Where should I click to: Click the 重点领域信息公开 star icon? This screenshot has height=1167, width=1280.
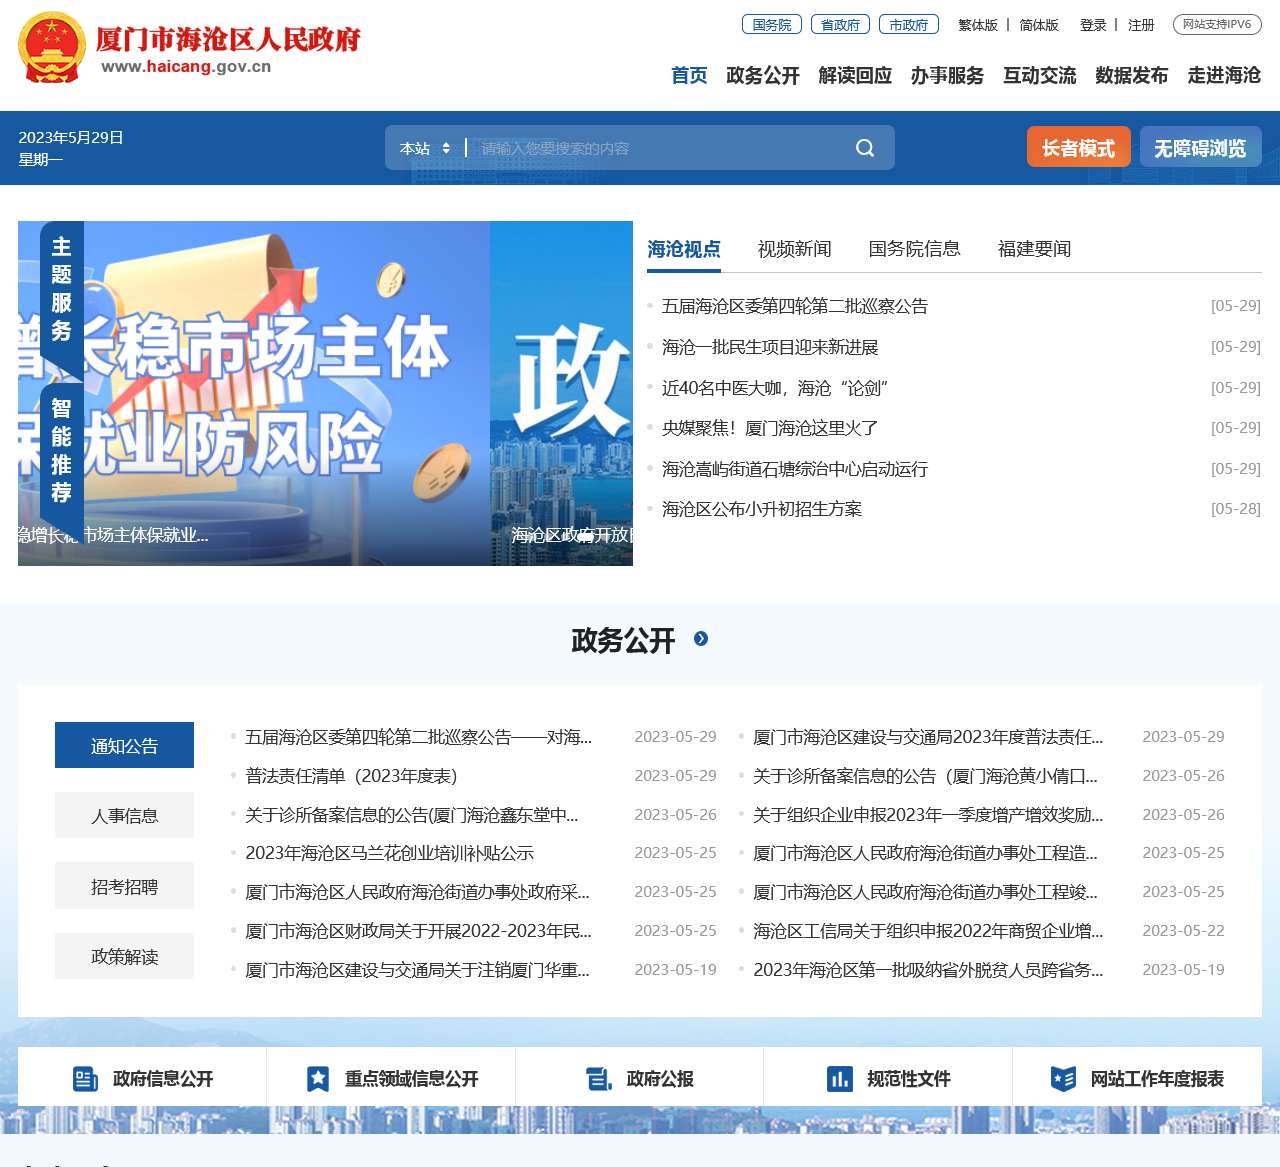pyautogui.click(x=318, y=1078)
